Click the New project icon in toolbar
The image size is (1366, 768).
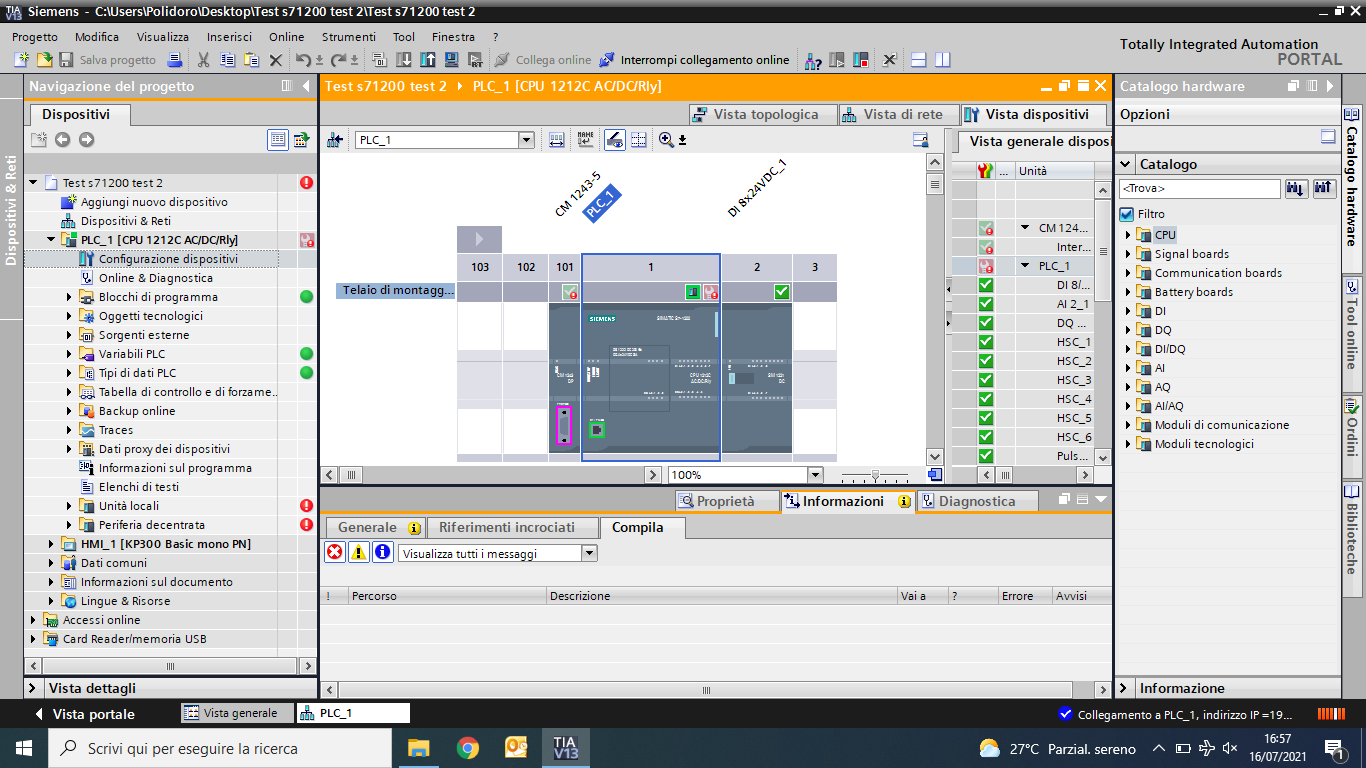click(21, 60)
